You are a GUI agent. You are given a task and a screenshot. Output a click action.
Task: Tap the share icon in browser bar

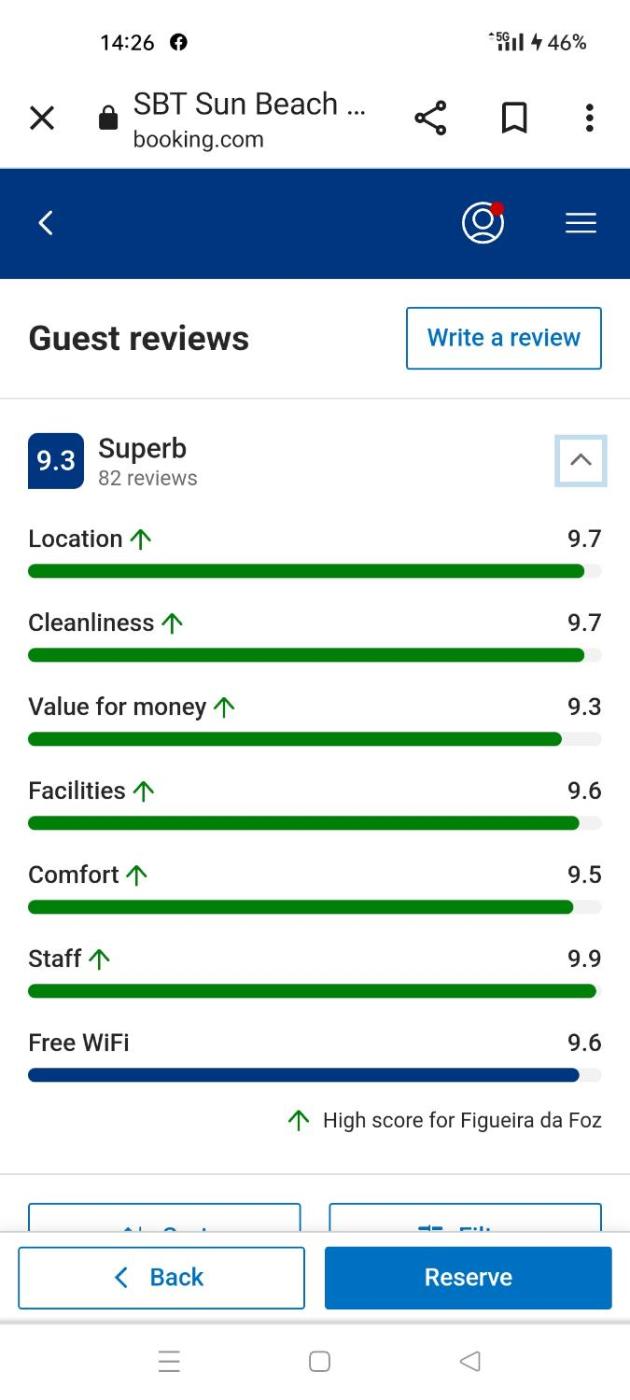tap(430, 119)
